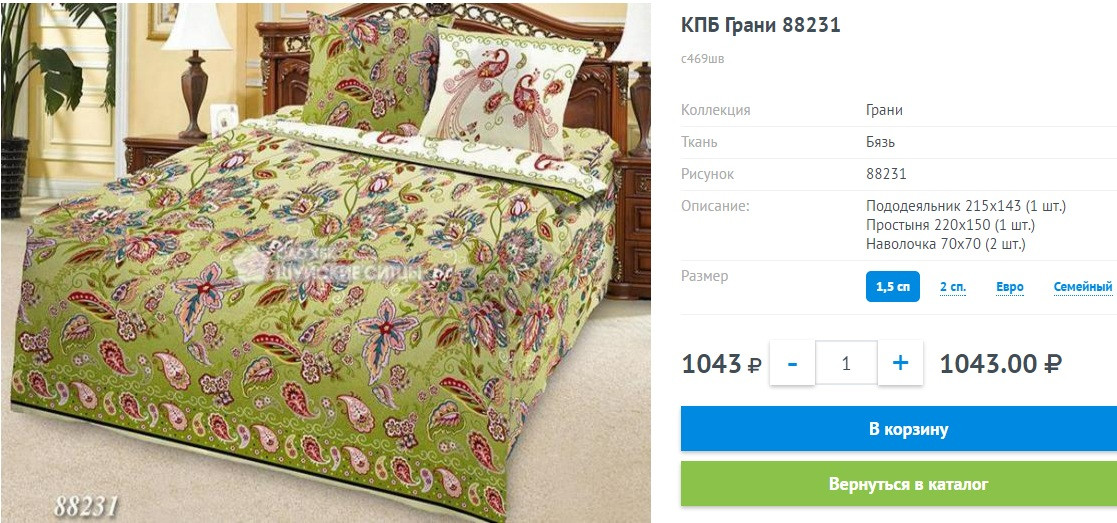The width and height of the screenshot is (1117, 523).
Task: Click the peacock pillow in the photo
Action: (507, 93)
